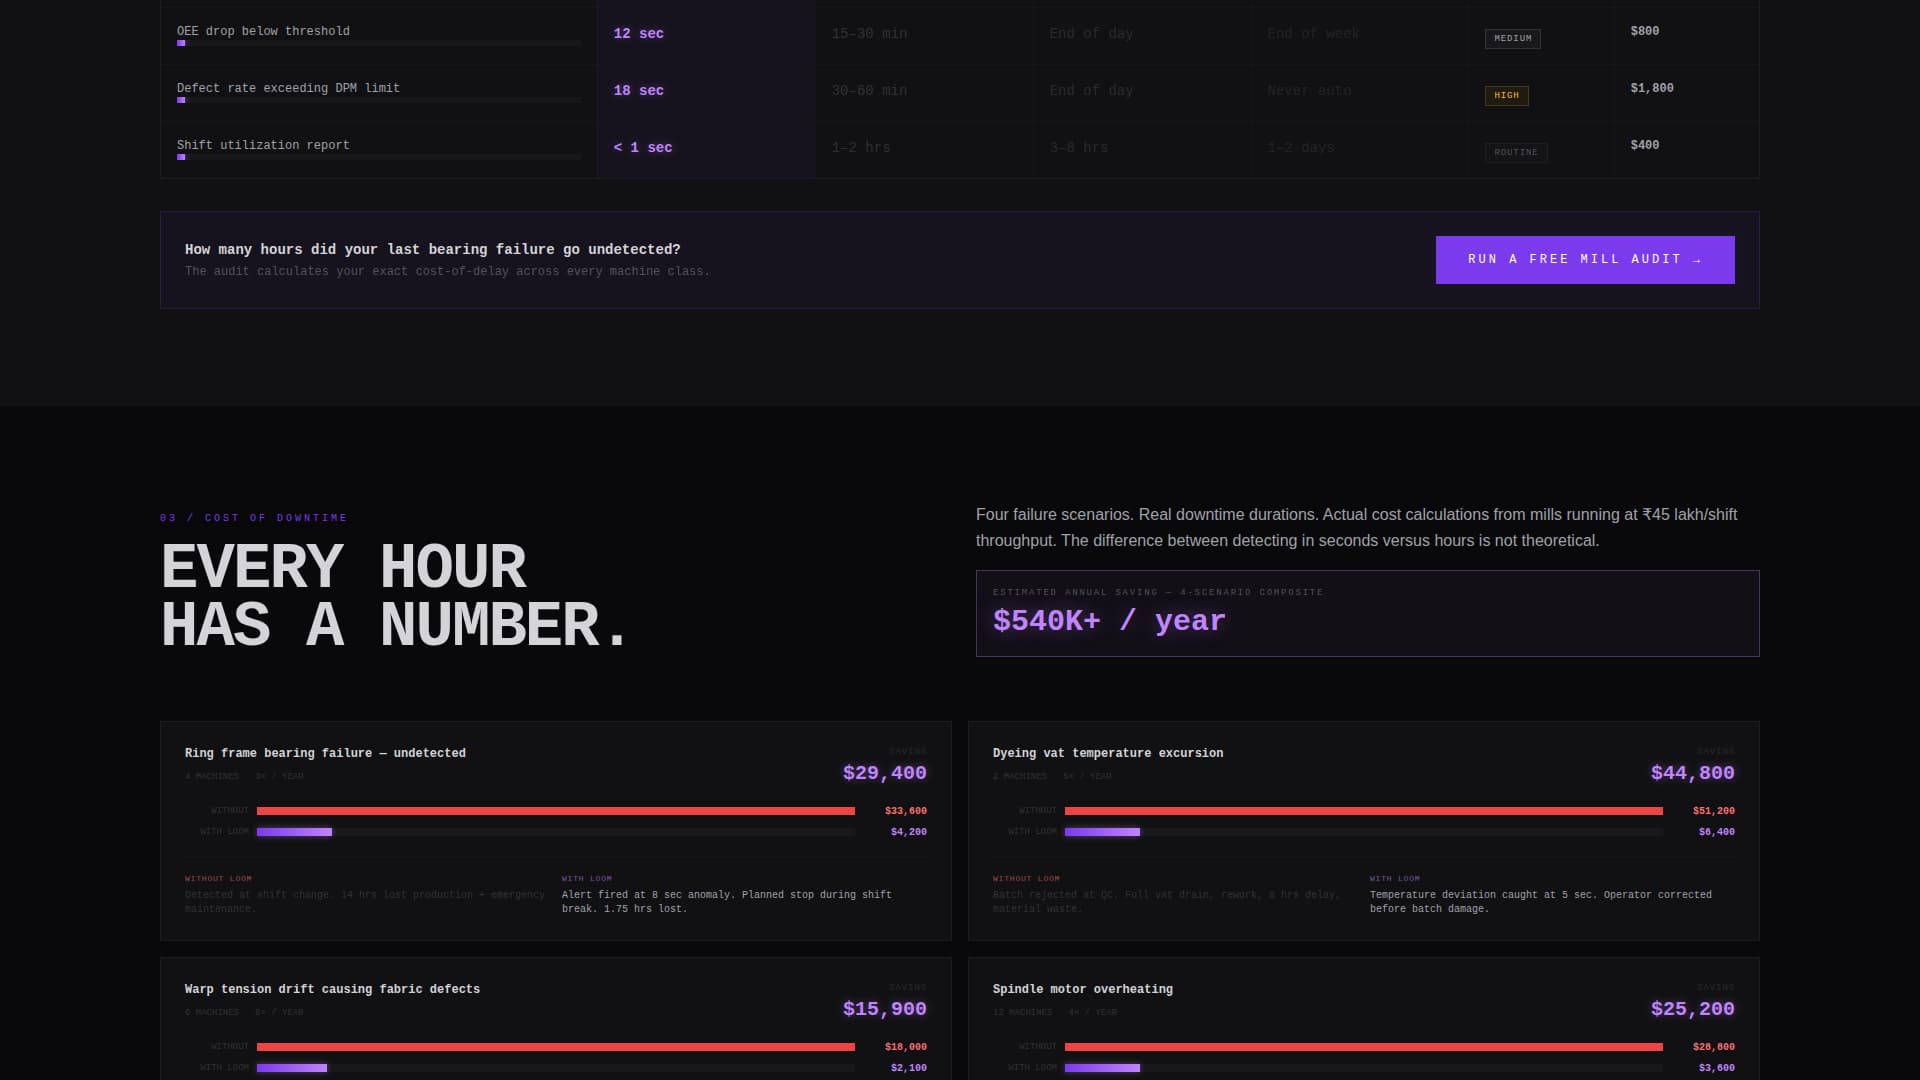Viewport: 1920px width, 1080px height.
Task: Open the 'Ring frame bearing failure — undetected' card title
Action: click(325, 753)
